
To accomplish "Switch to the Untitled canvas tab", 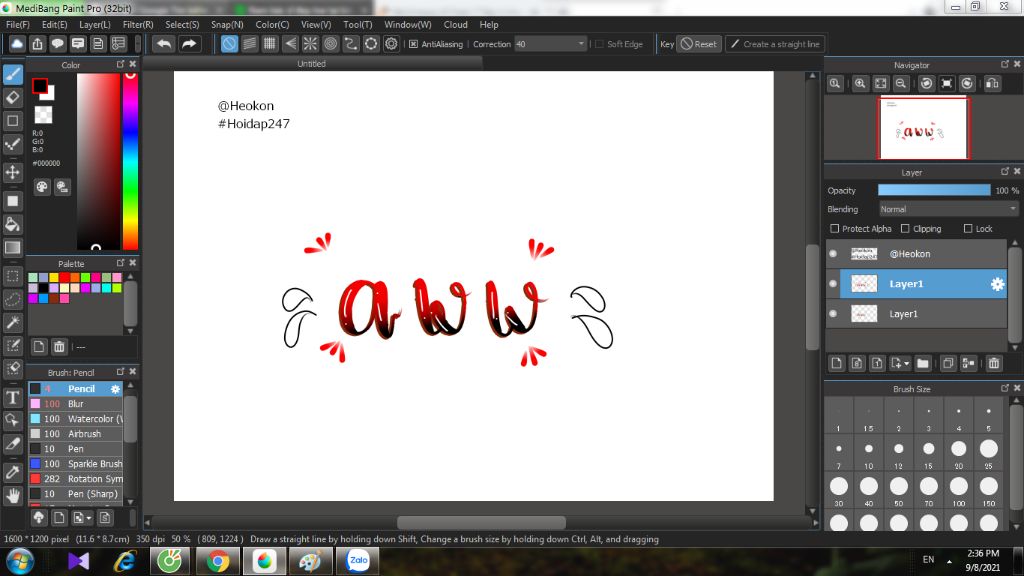I will click(312, 63).
